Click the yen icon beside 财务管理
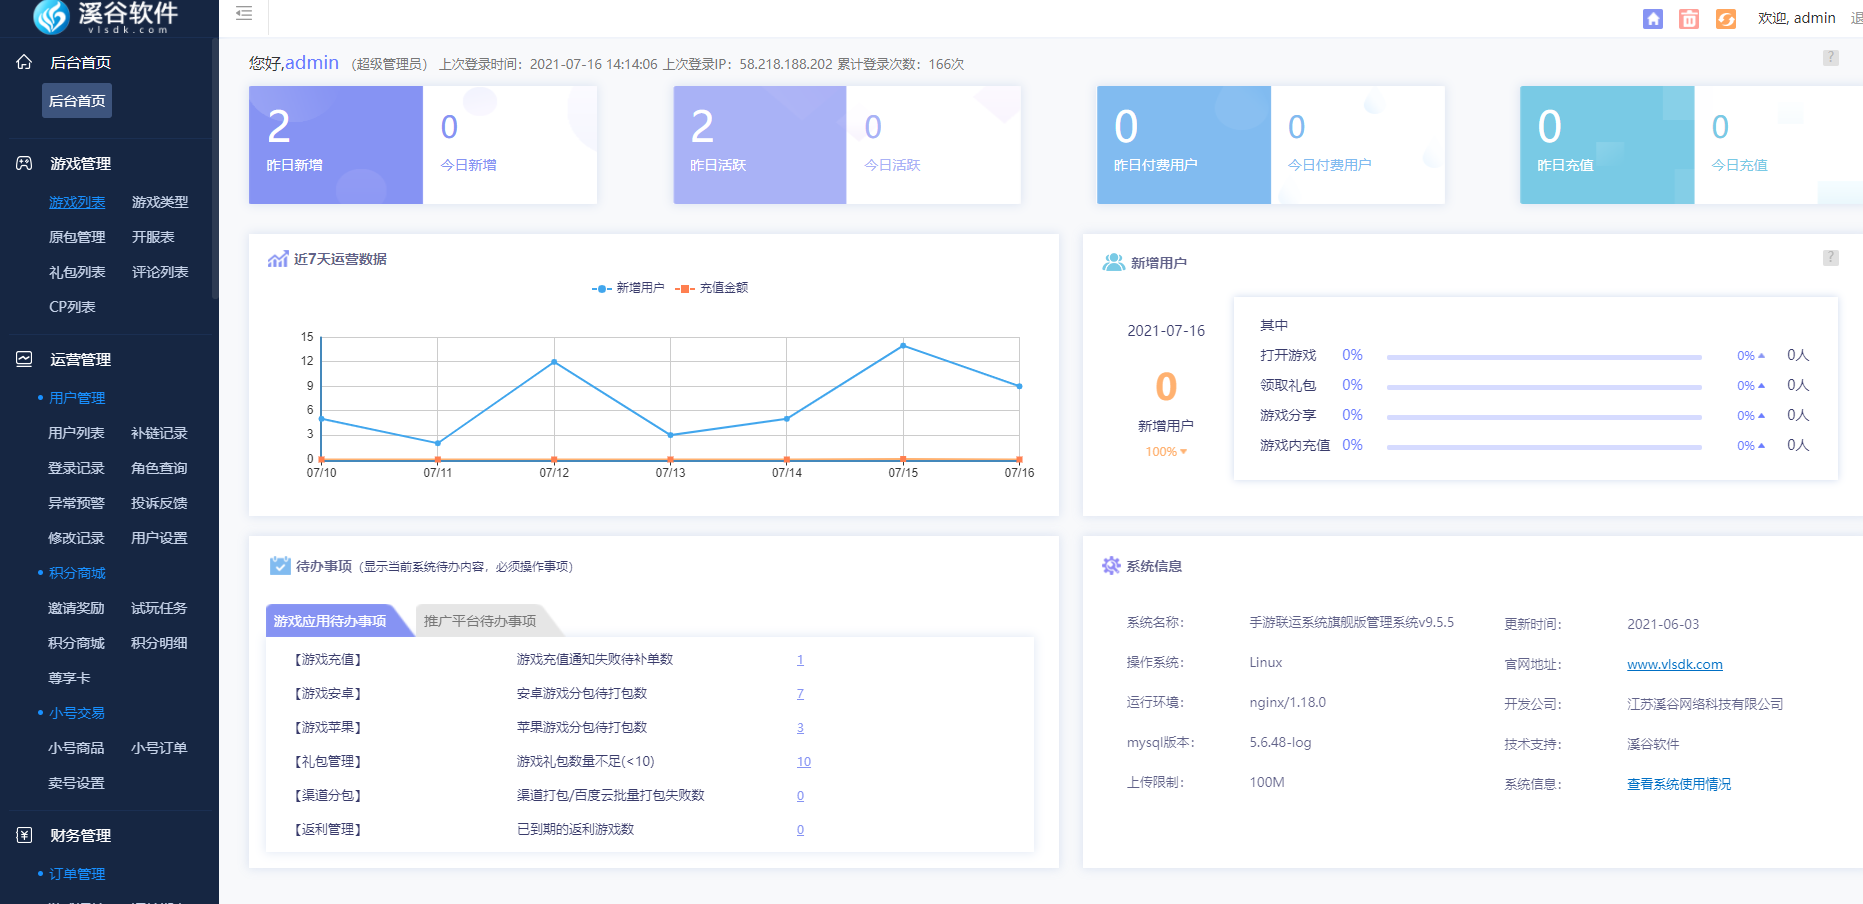Viewport: 1863px width, 904px height. [24, 835]
